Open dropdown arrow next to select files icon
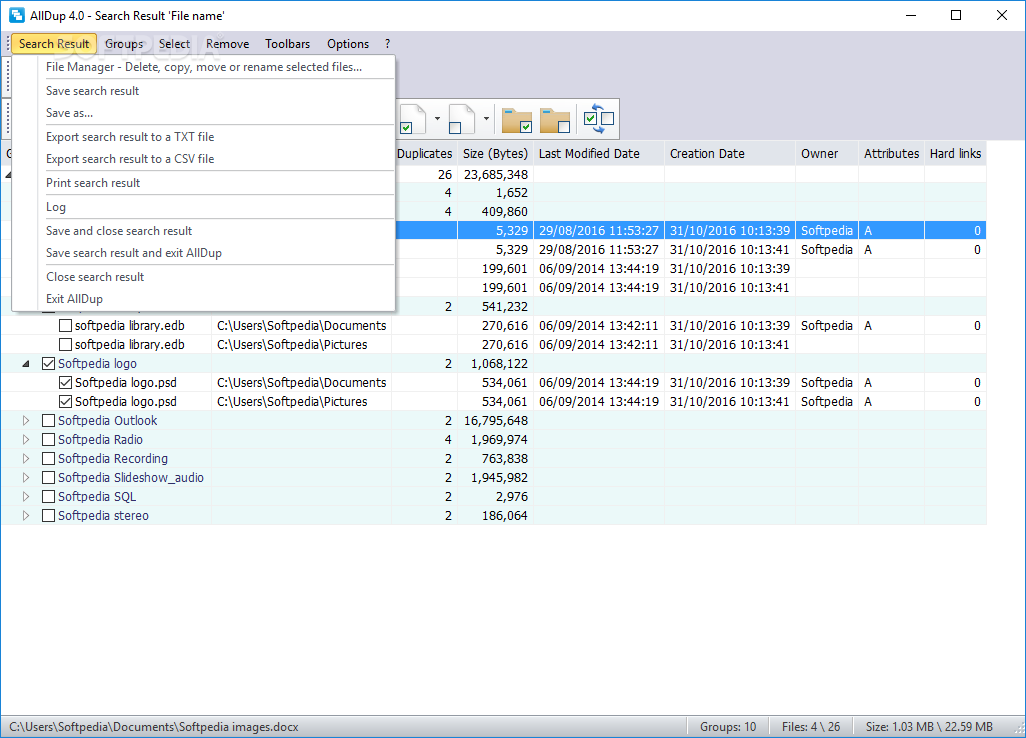The height and width of the screenshot is (738, 1026). point(437,119)
